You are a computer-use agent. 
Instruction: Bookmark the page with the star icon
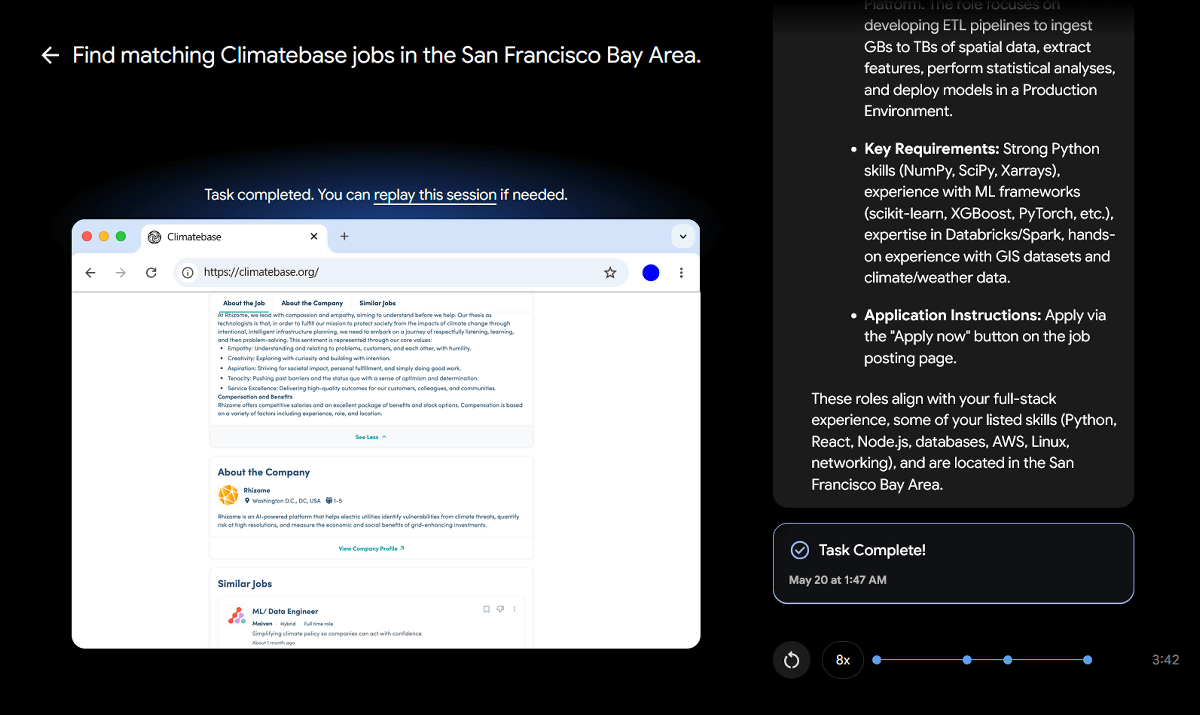point(610,272)
